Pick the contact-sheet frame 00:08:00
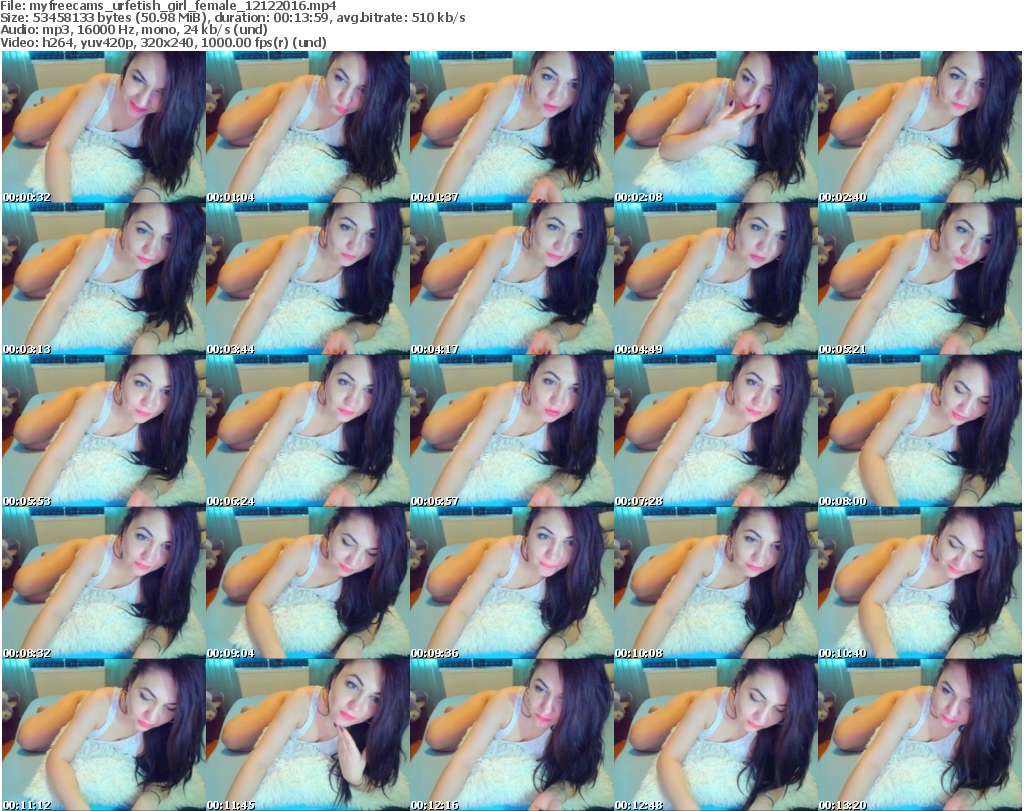This screenshot has height=811, width=1024. point(920,431)
